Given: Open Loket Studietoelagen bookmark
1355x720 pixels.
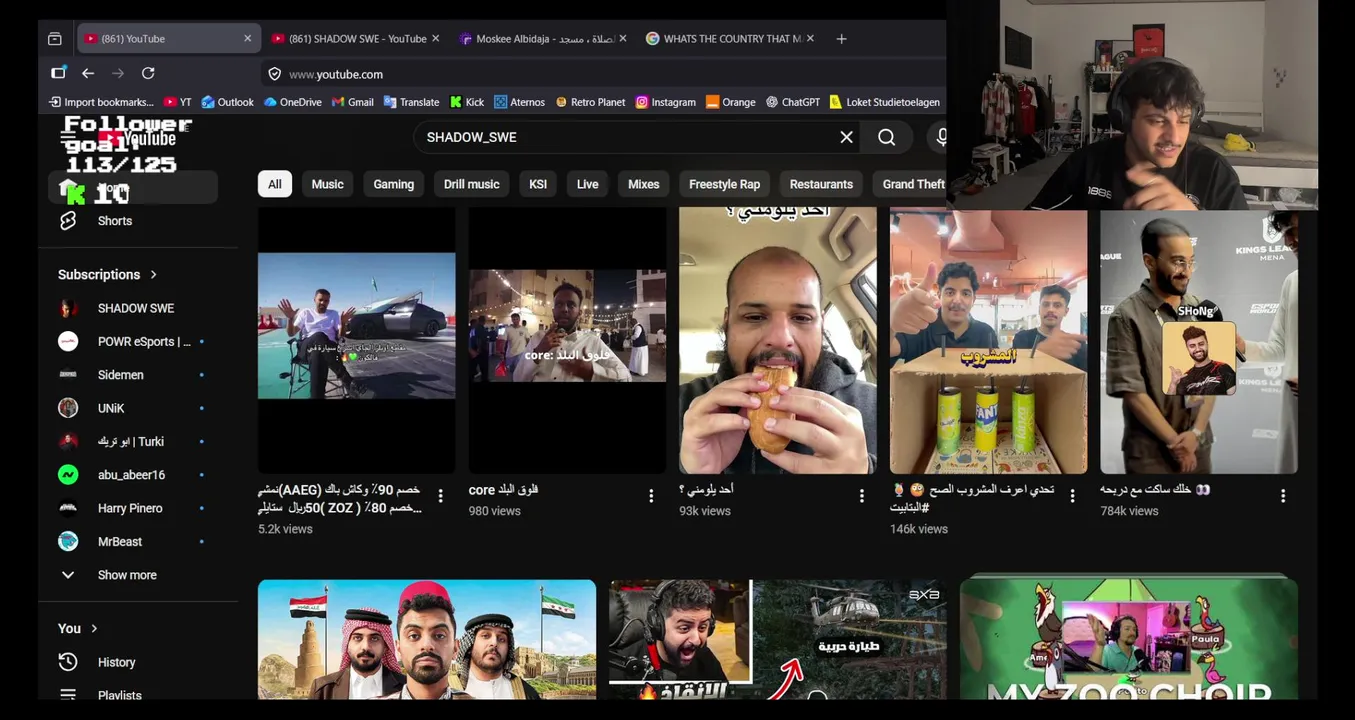Looking at the screenshot, I should coord(885,102).
